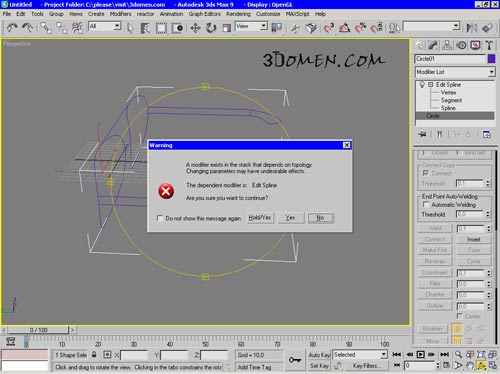500x374 pixels.
Task: Open the Modifiers menu
Action: tap(120, 14)
